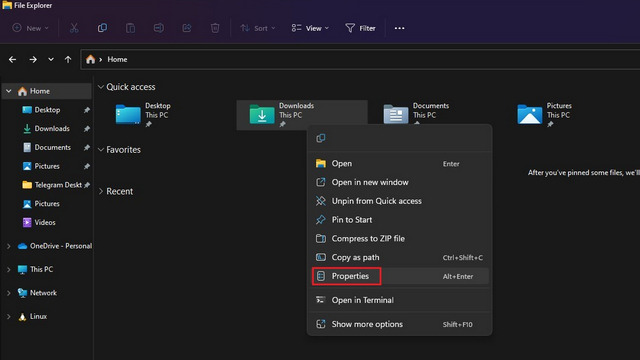The width and height of the screenshot is (640, 360).
Task: Select Desktop in the navigation pane
Action: coord(47,110)
